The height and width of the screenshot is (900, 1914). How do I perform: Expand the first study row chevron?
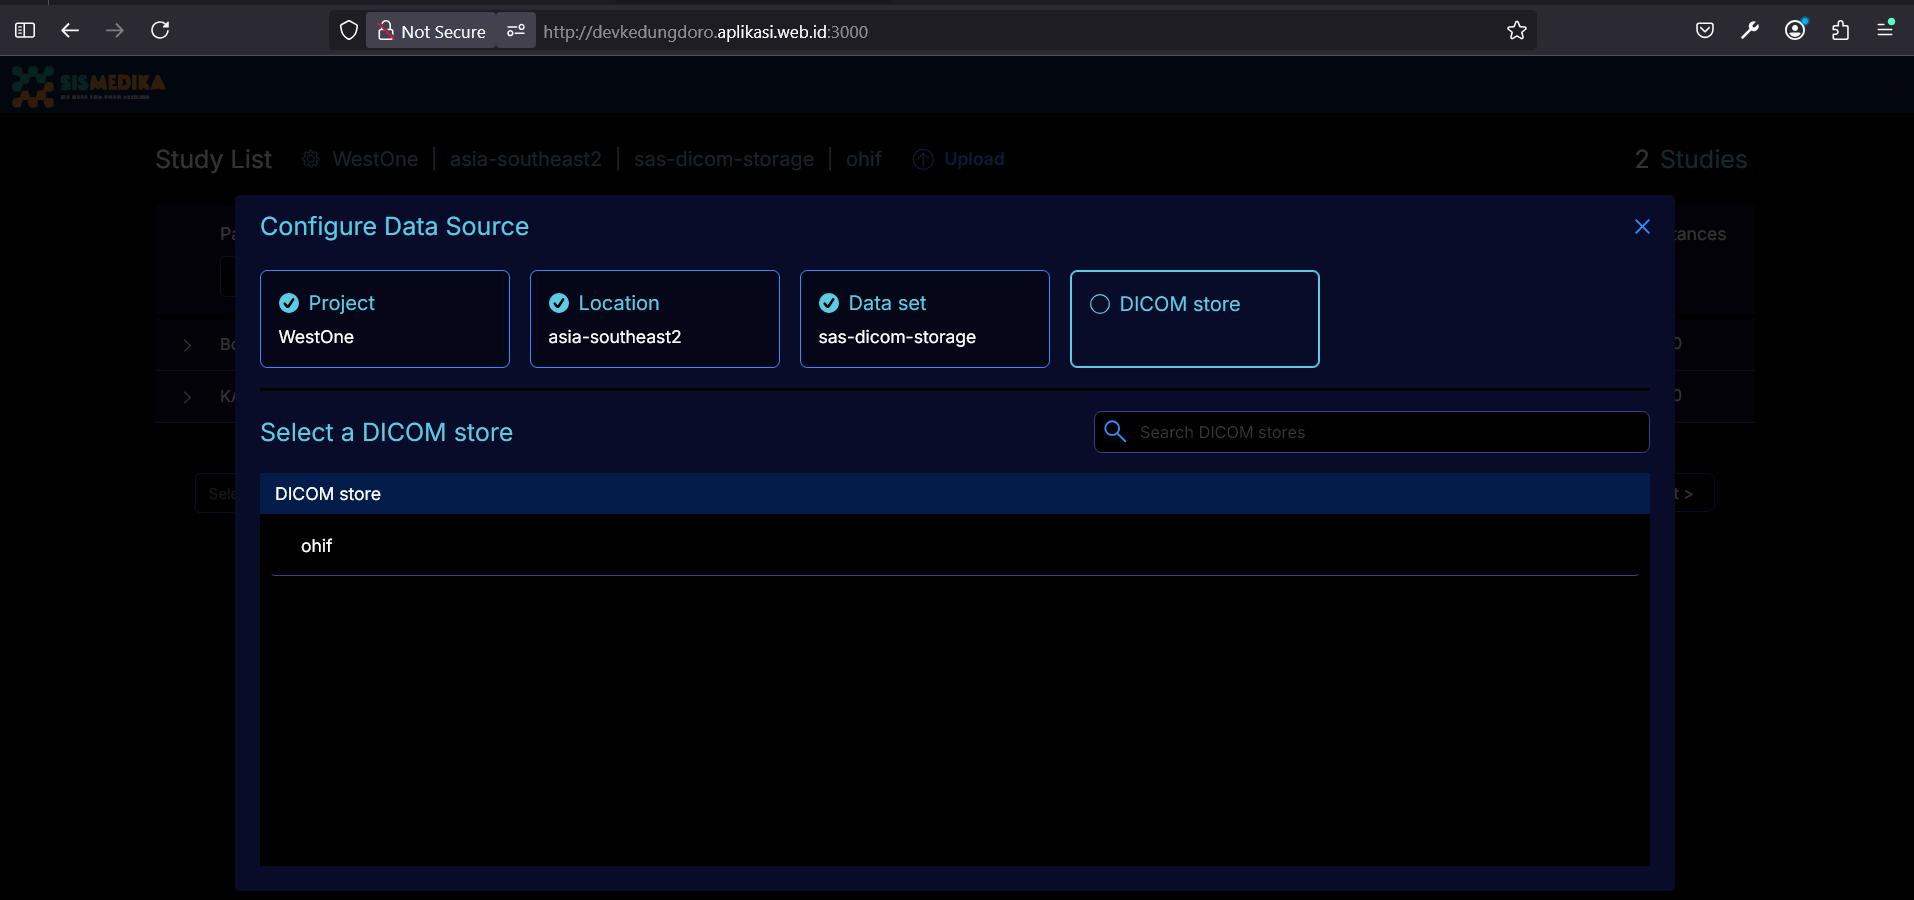pos(187,345)
